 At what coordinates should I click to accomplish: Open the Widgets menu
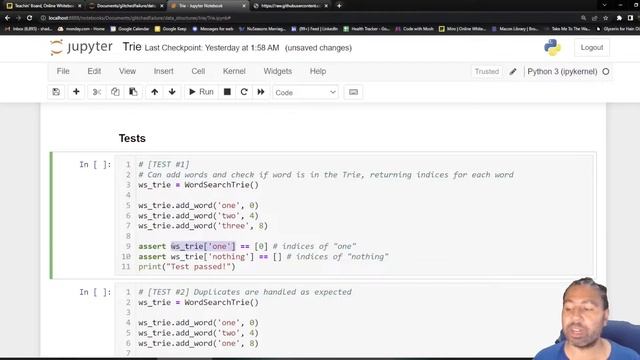[x=278, y=71]
